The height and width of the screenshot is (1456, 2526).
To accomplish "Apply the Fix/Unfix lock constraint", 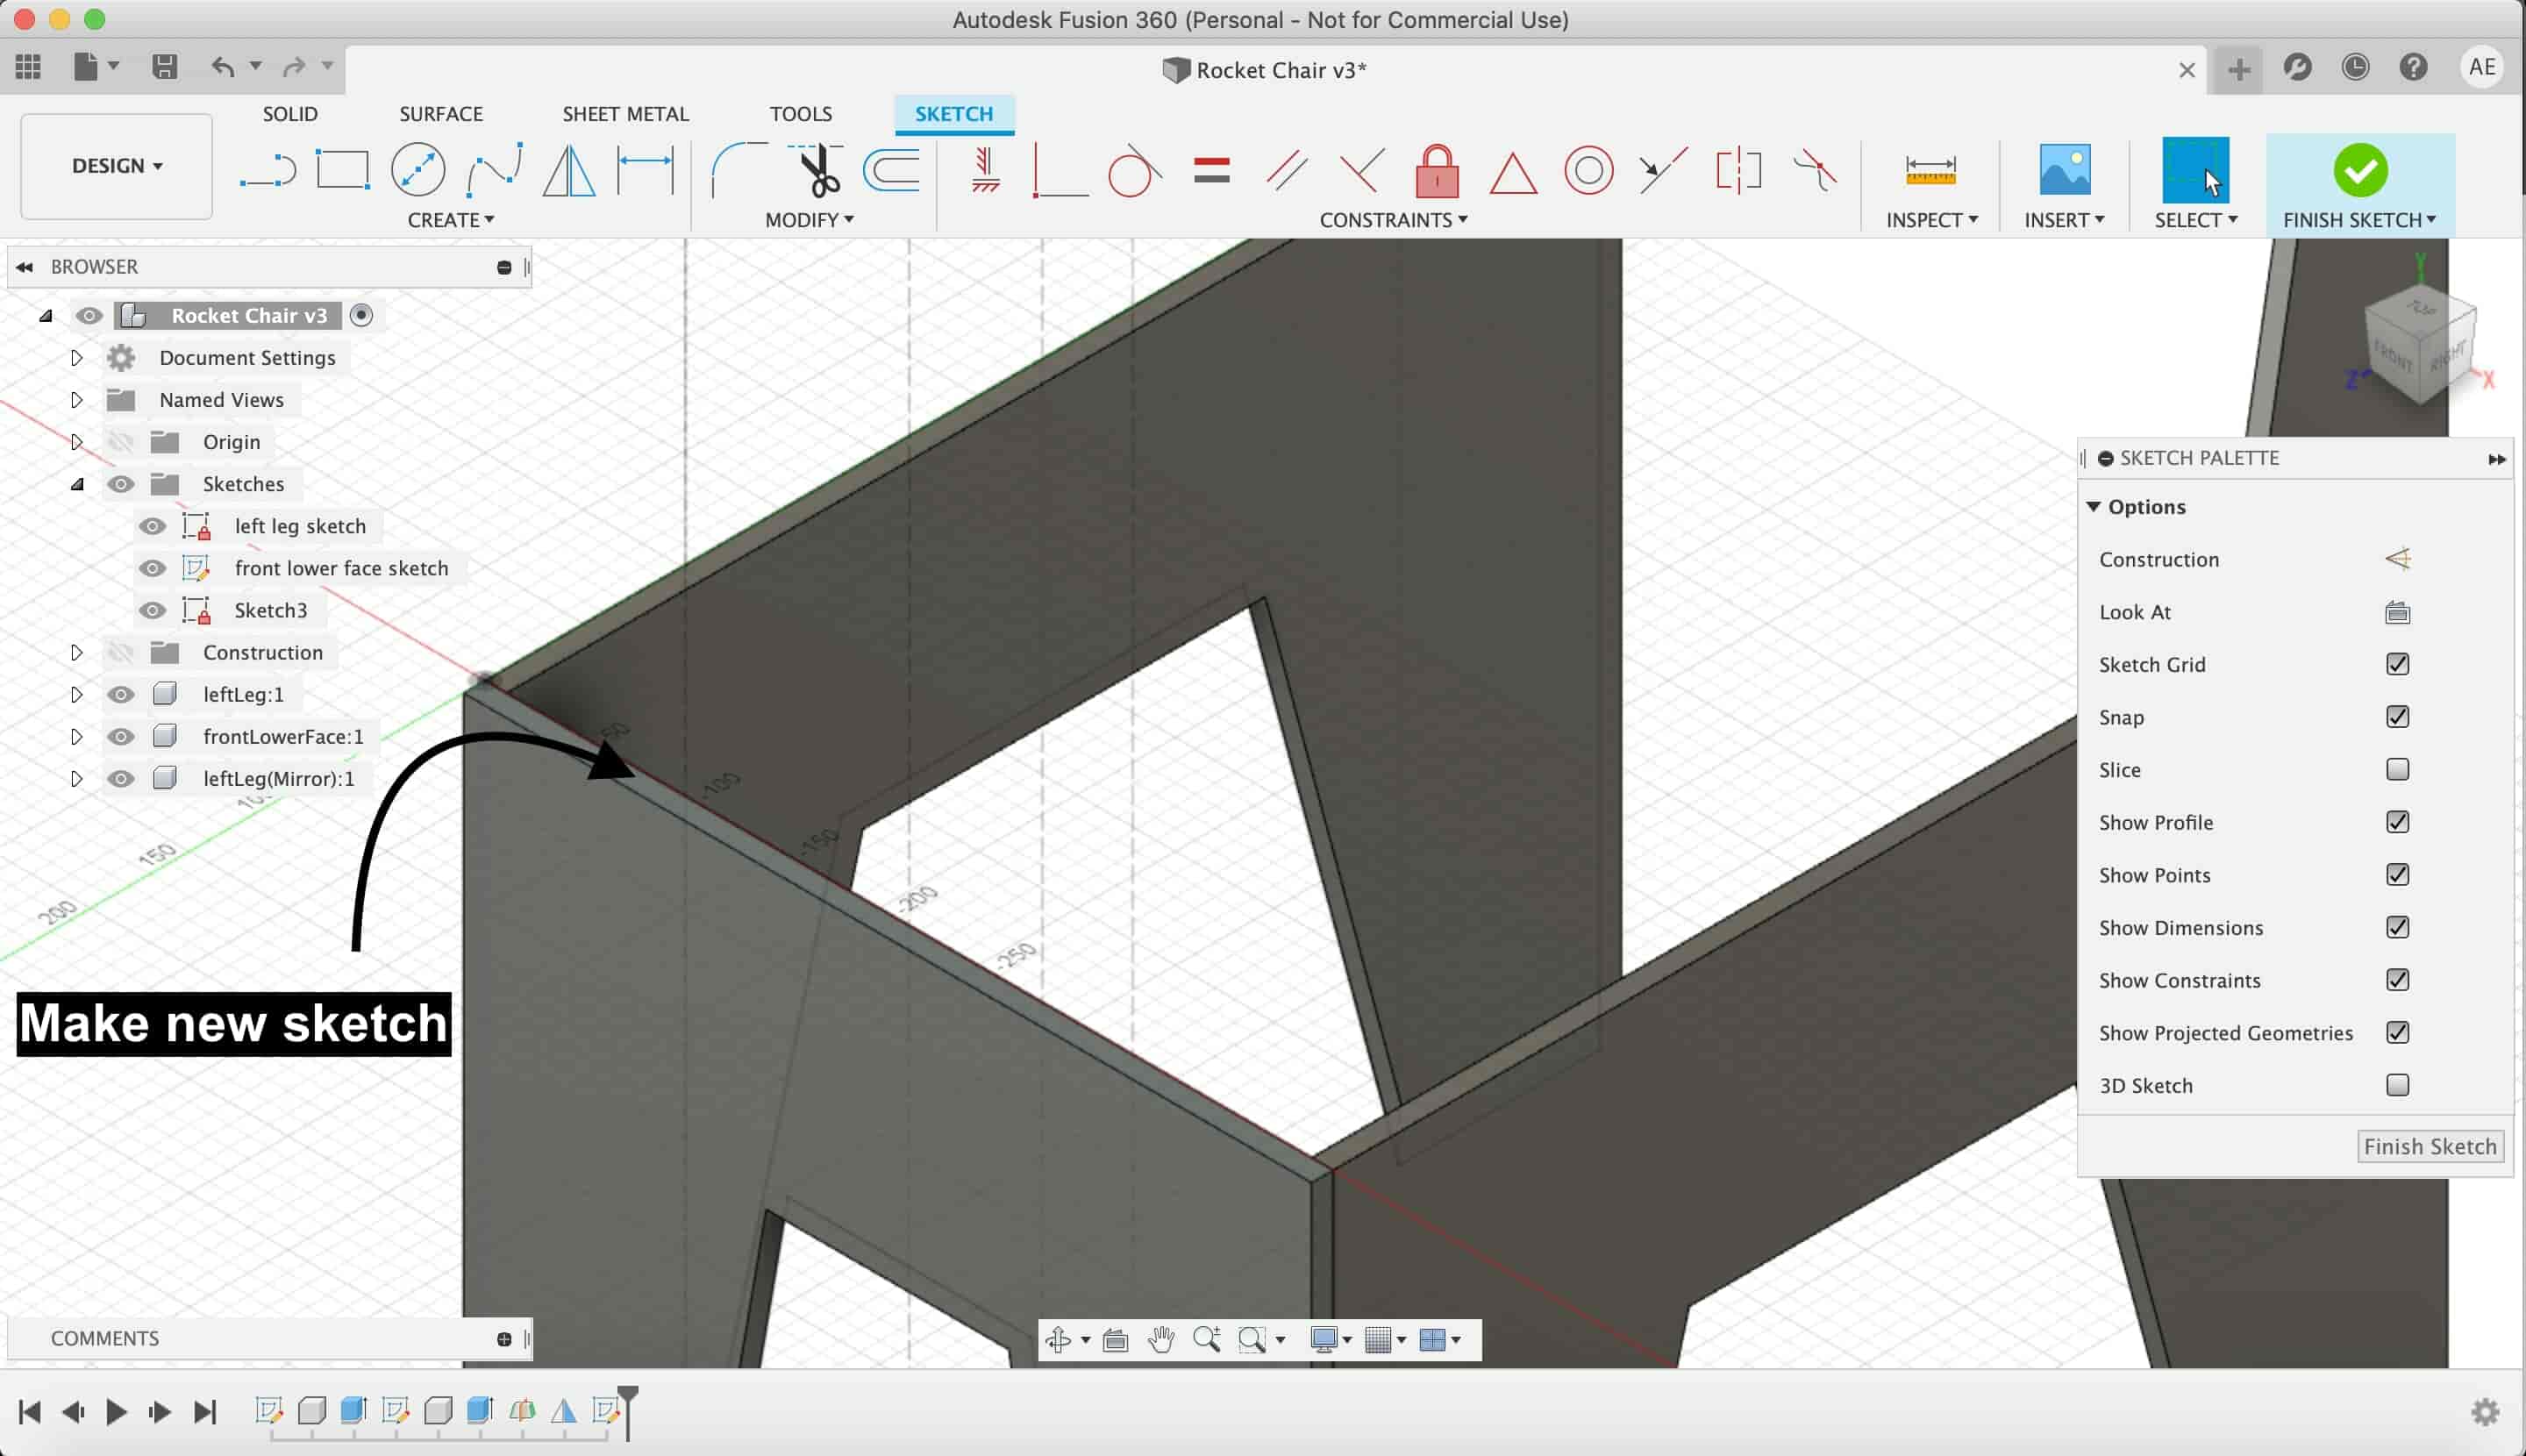I will pos(1437,170).
